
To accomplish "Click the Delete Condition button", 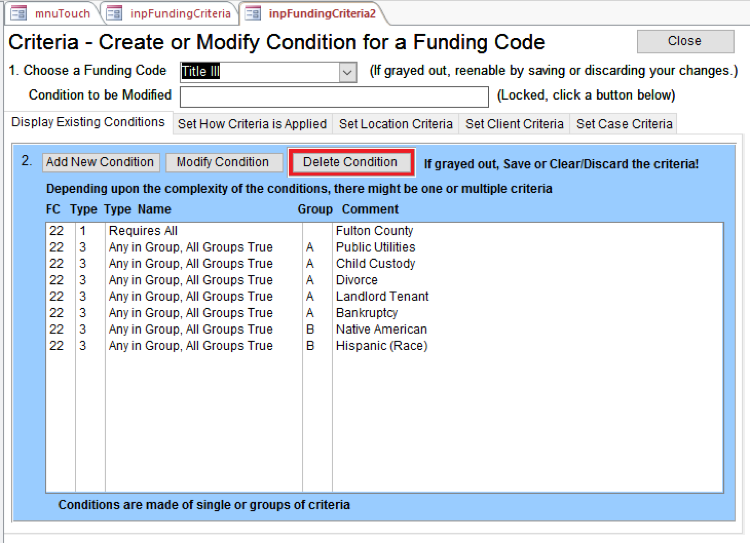I will (x=350, y=162).
